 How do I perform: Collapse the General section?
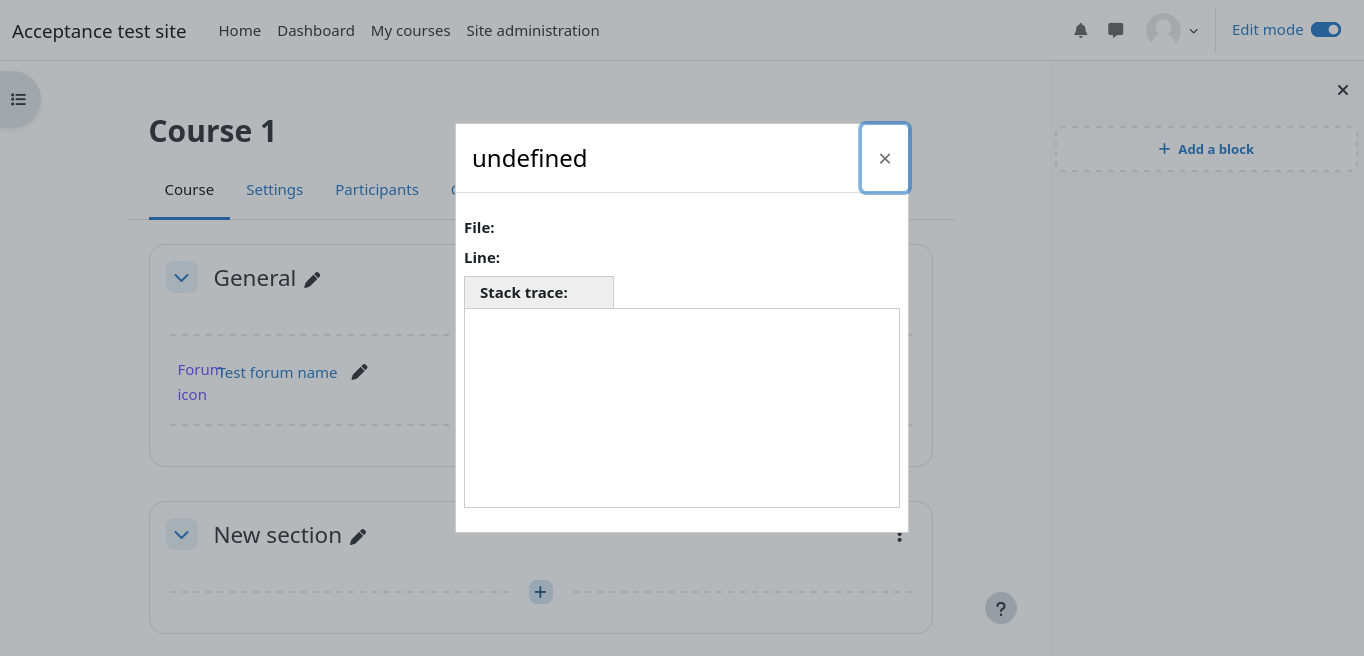(x=182, y=278)
